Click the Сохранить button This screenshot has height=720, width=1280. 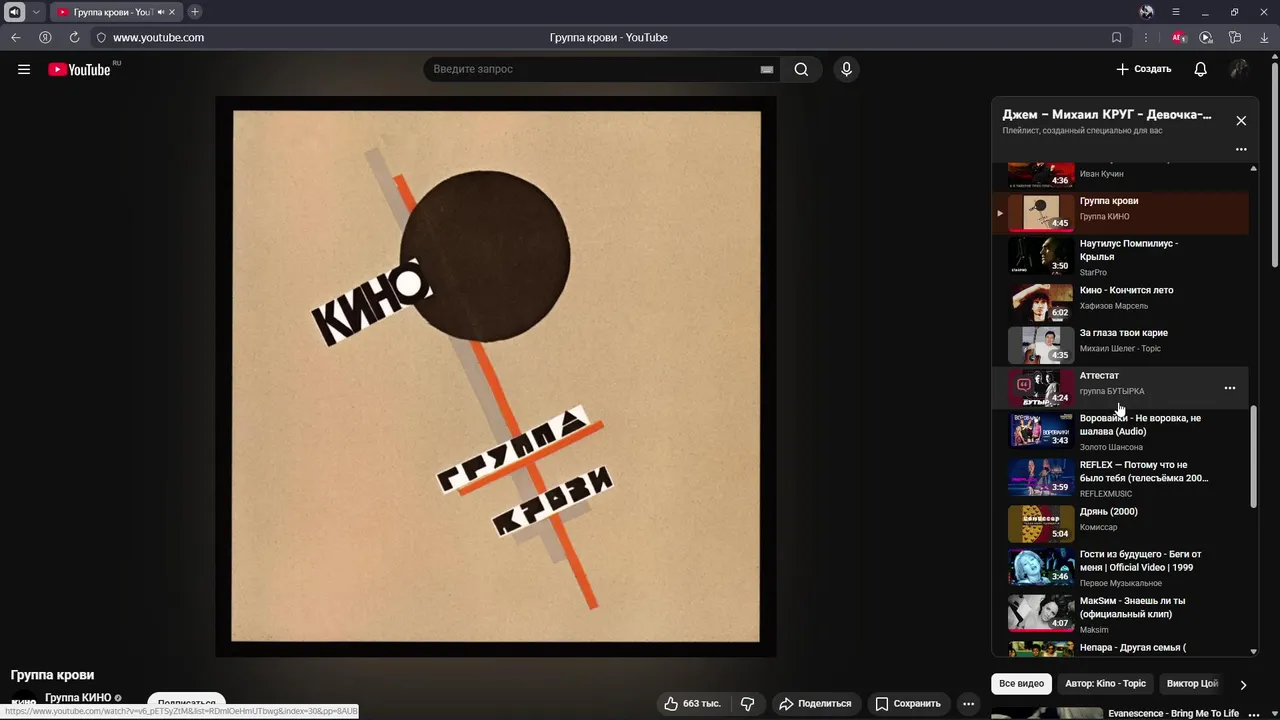[x=908, y=704]
